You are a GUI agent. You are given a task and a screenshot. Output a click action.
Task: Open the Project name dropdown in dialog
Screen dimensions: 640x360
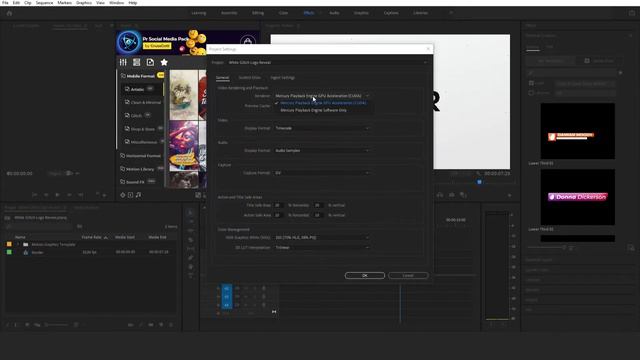click(327, 62)
